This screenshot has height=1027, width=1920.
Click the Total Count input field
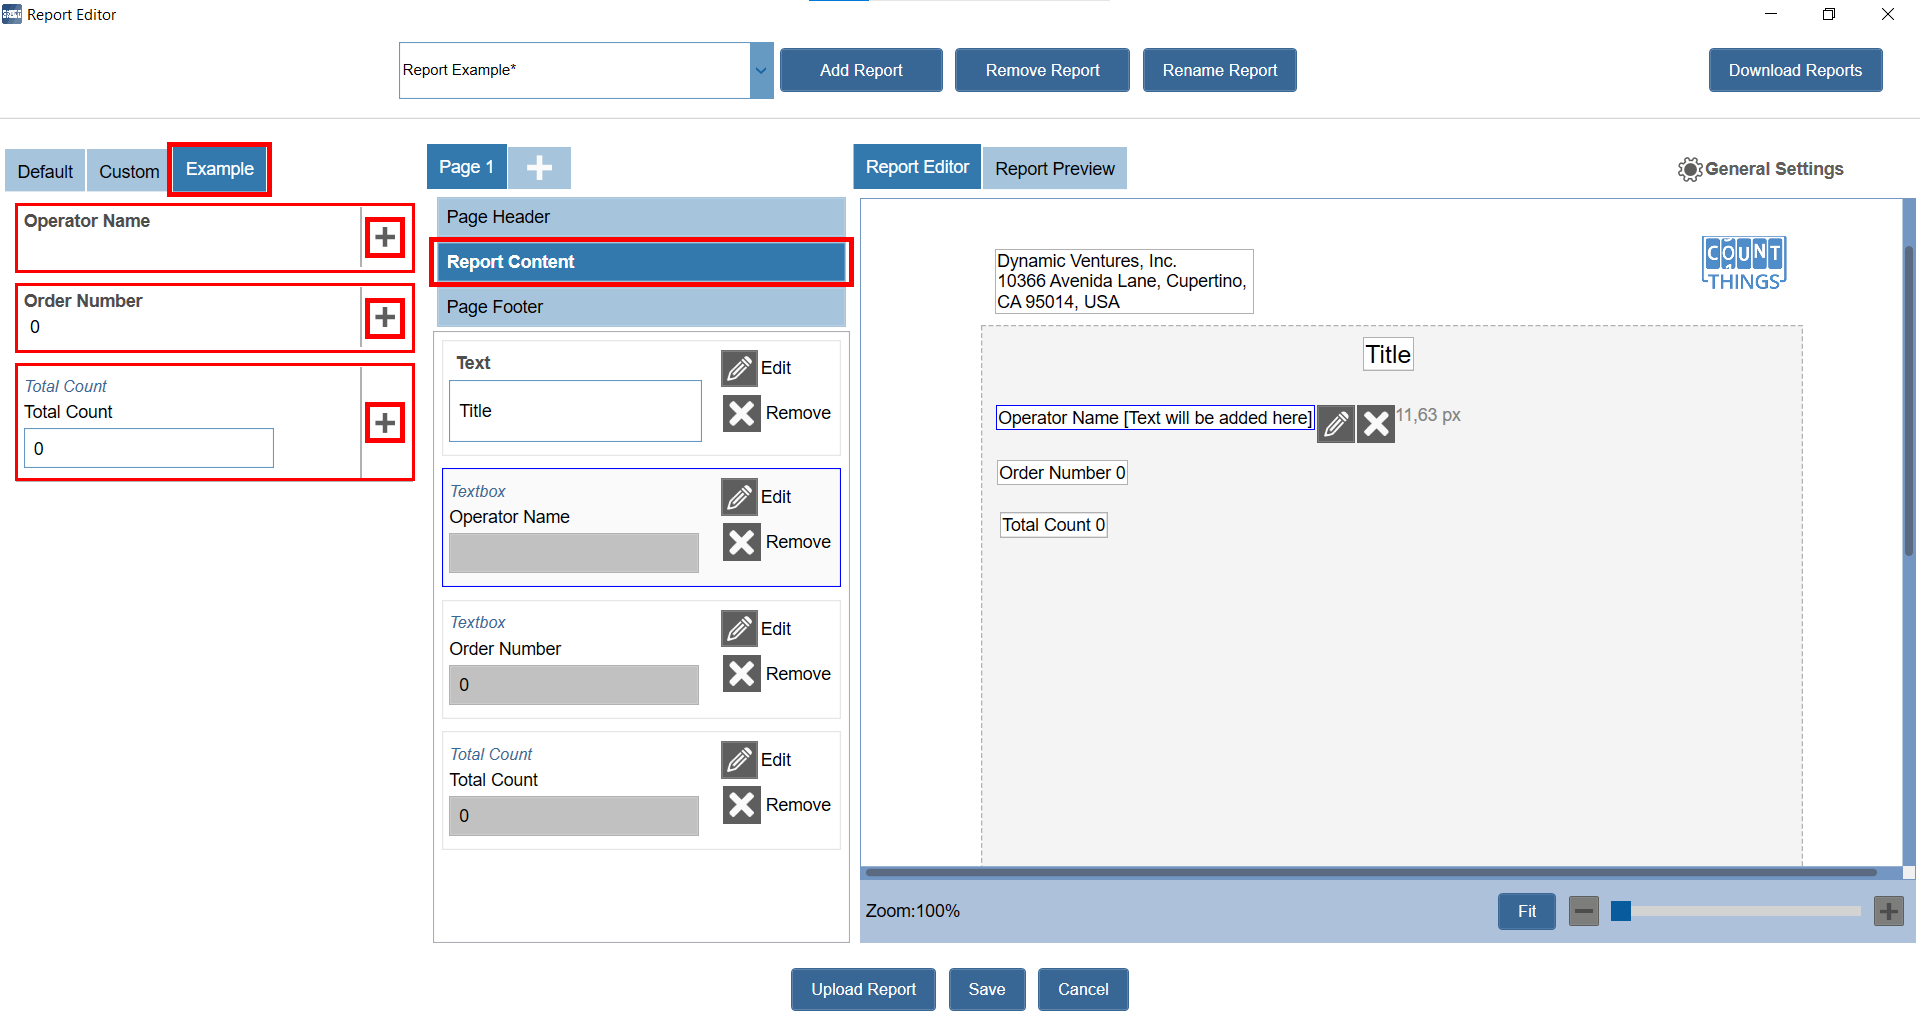pyautogui.click(x=149, y=449)
